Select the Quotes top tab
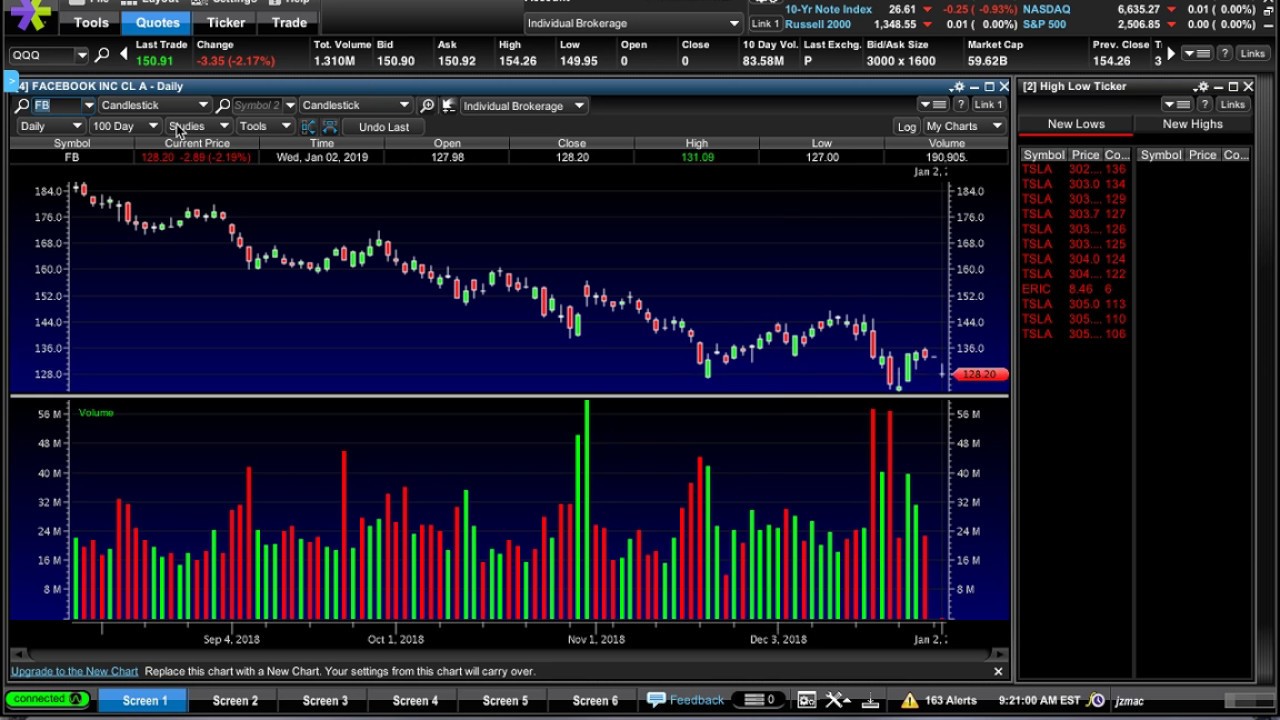The image size is (1280, 720). [x=158, y=22]
